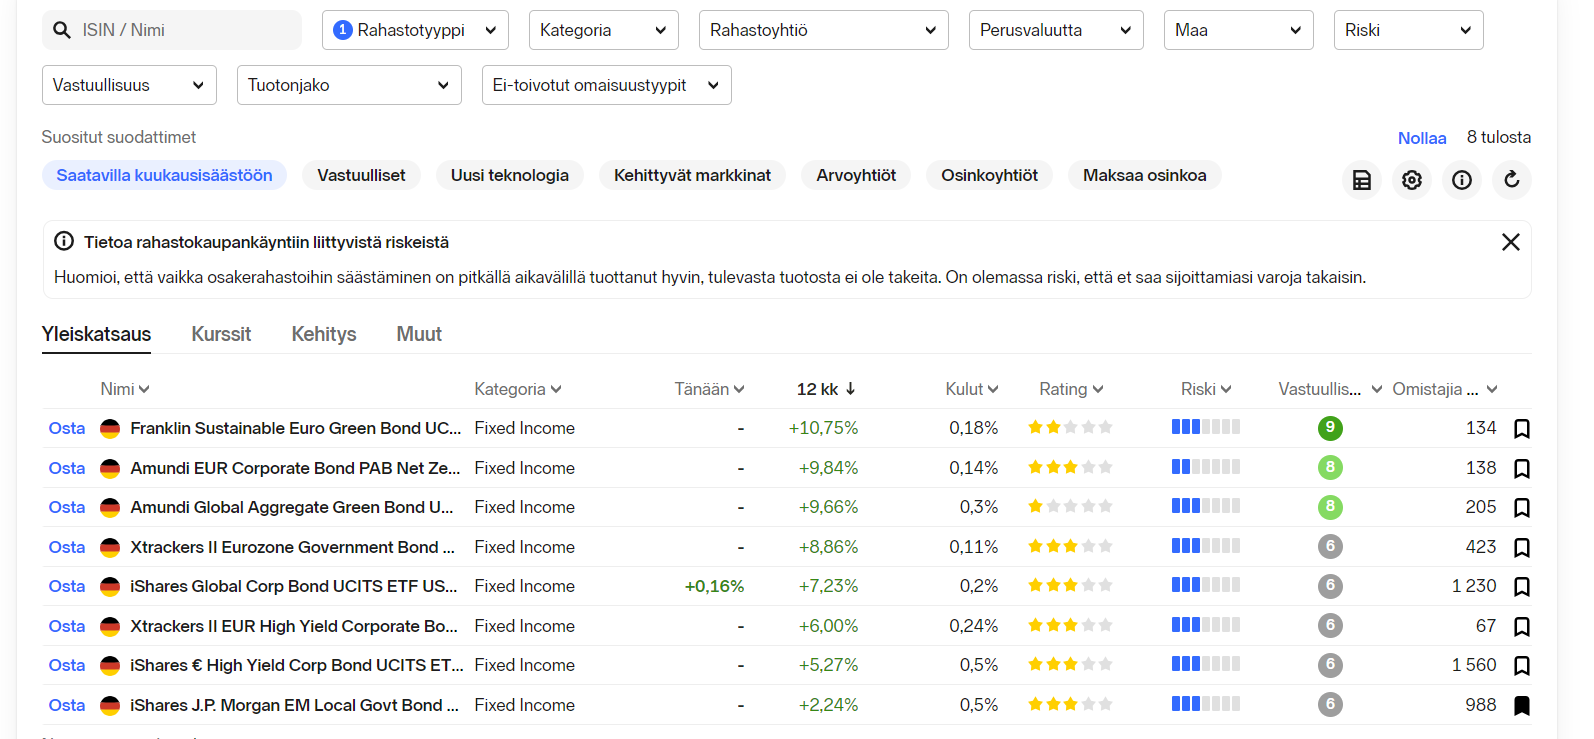Image resolution: width=1594 pixels, height=739 pixels.
Task: Open Xtrackers II Eurozone Government Bond fund name
Action: [x=292, y=547]
